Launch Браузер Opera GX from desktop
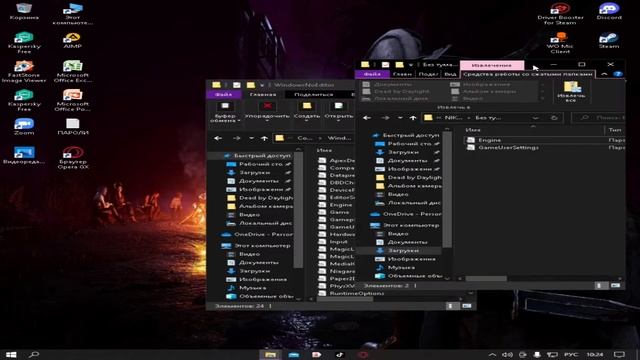This screenshot has height=360, width=640. tap(73, 158)
